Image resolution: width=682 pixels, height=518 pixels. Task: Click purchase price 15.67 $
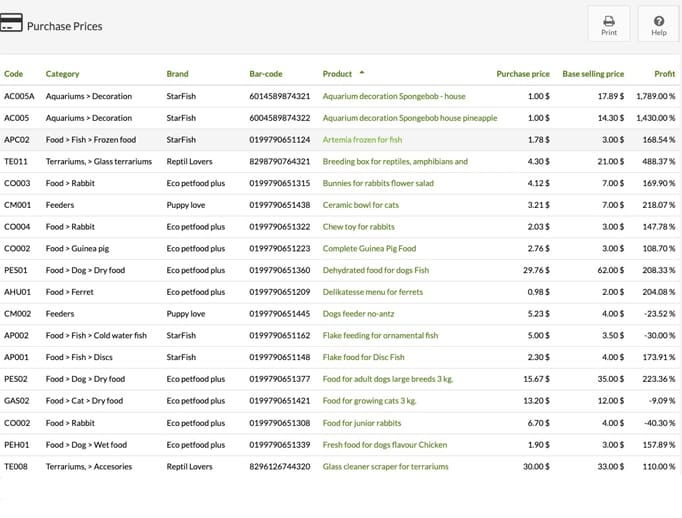(x=536, y=379)
